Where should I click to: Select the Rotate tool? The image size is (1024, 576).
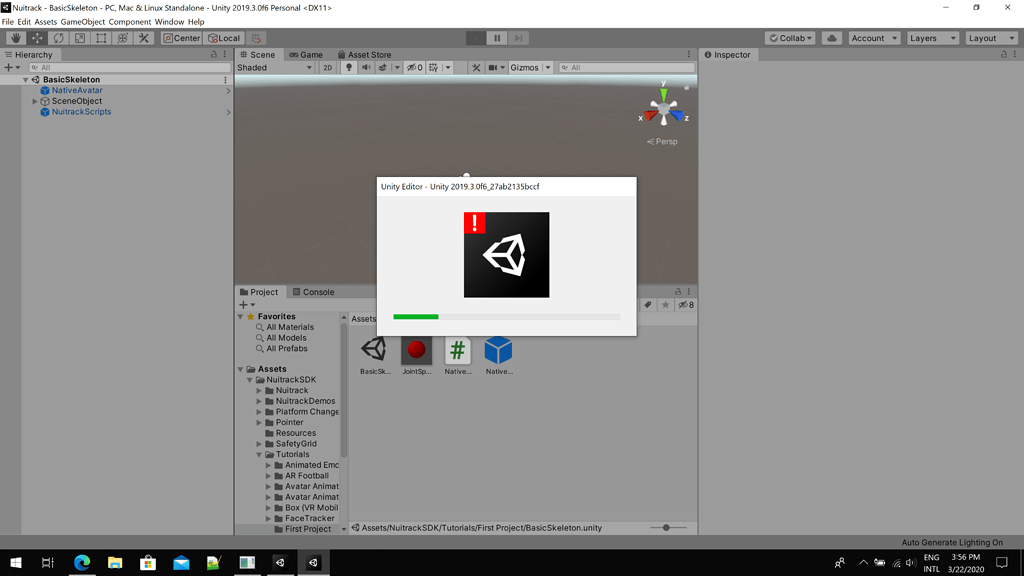pyautogui.click(x=58, y=38)
